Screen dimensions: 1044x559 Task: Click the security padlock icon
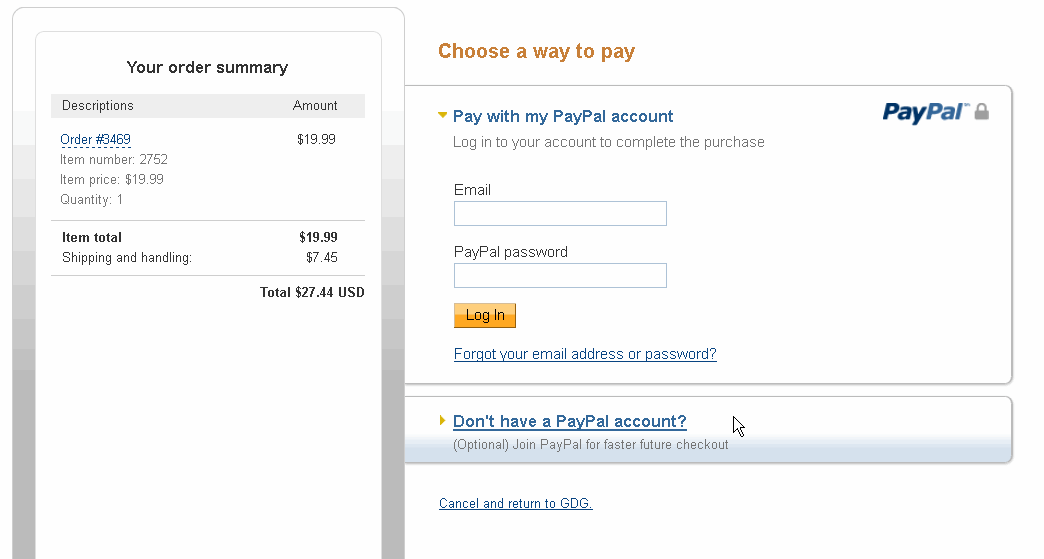(982, 111)
